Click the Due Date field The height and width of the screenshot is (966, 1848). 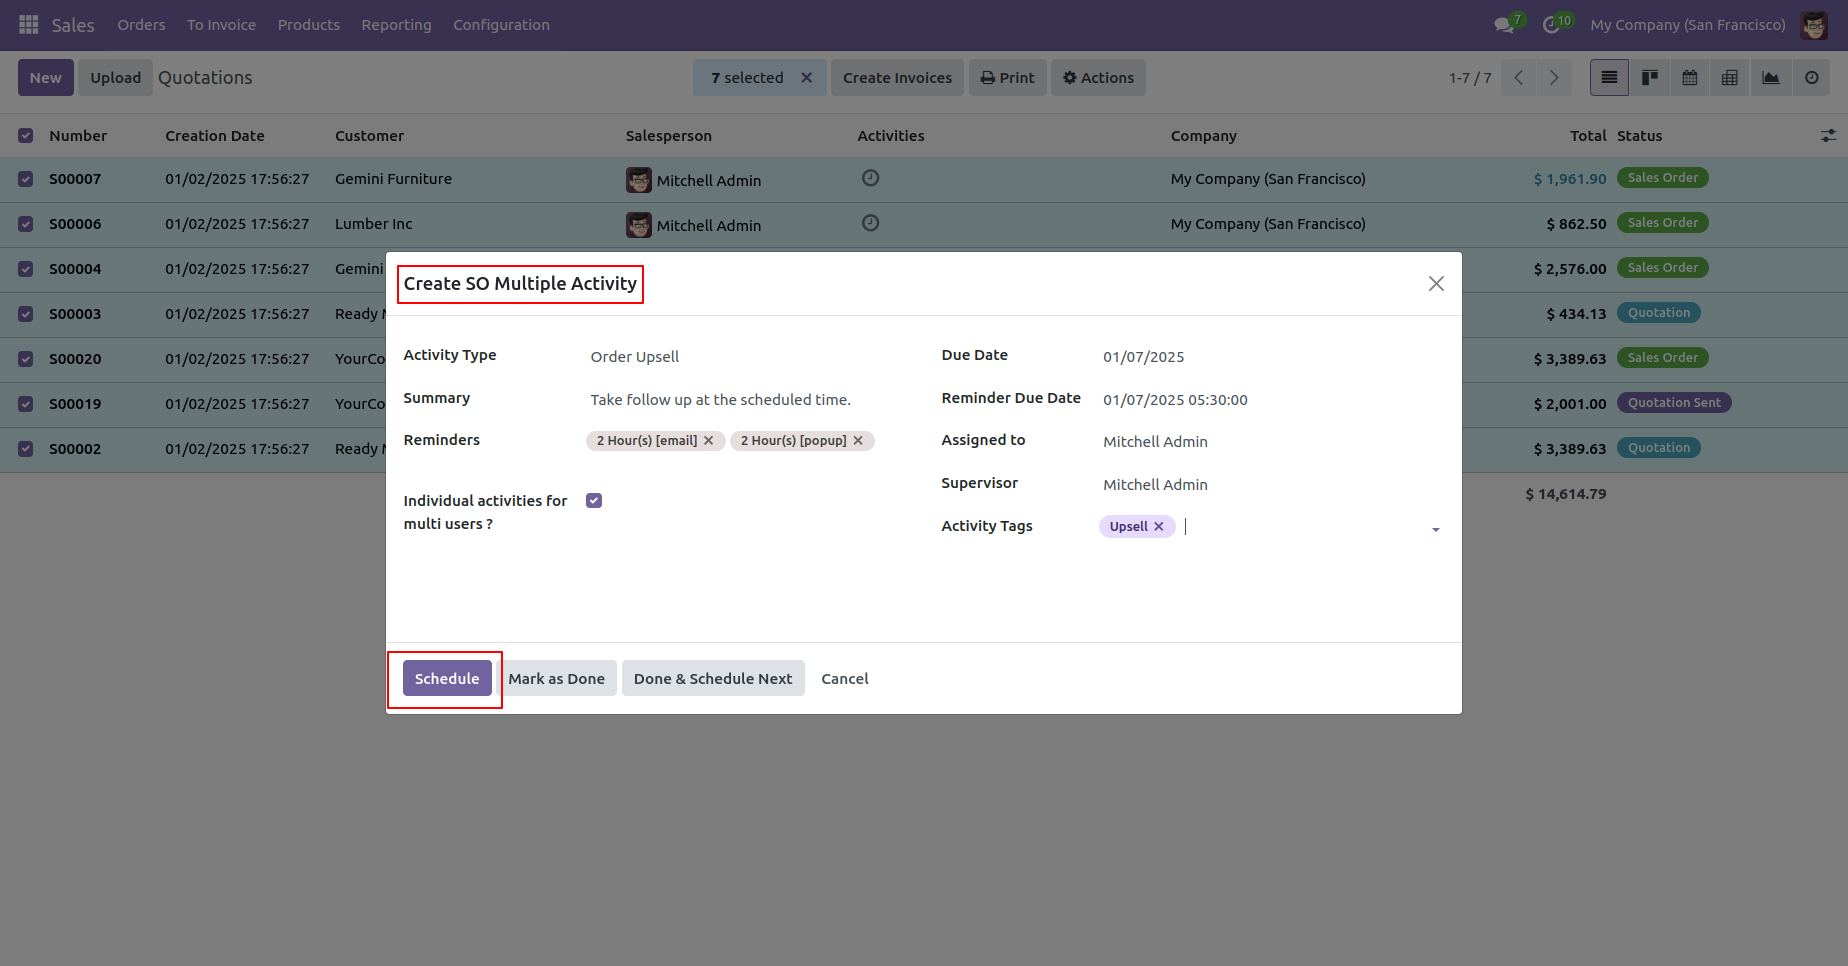[x=1272, y=357]
